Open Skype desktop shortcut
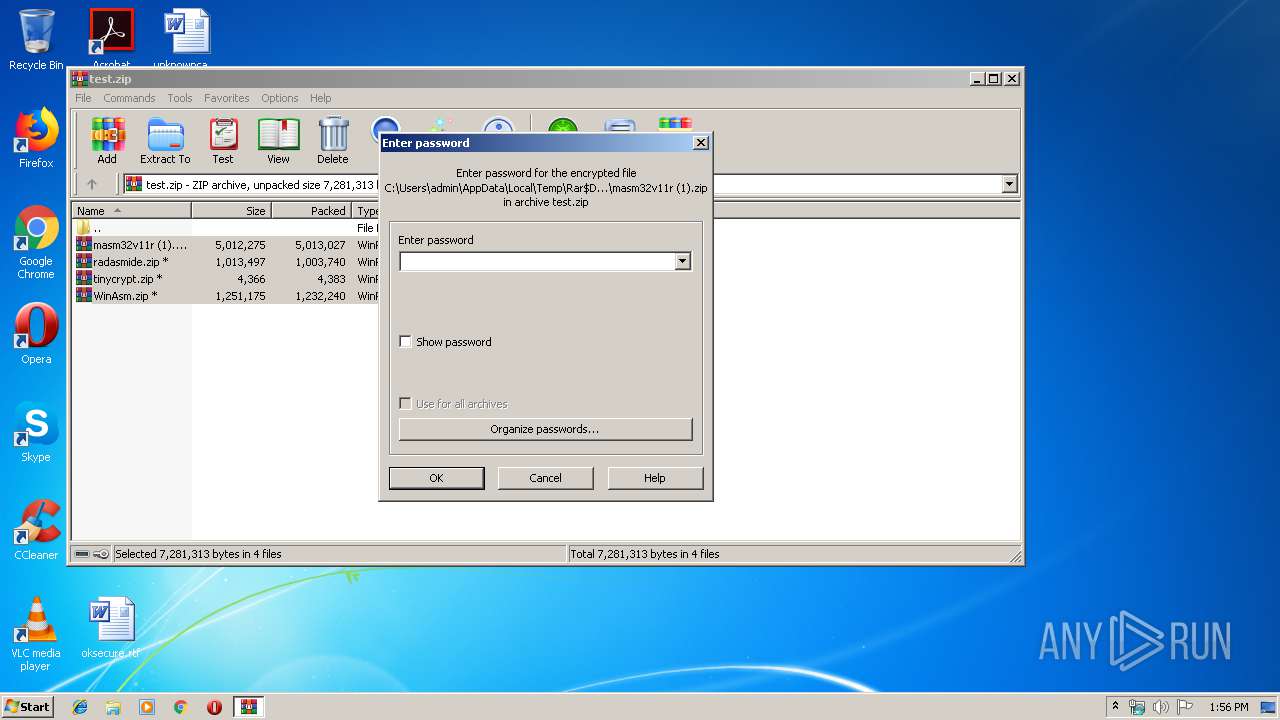This screenshot has width=1280, height=720. tap(36, 432)
